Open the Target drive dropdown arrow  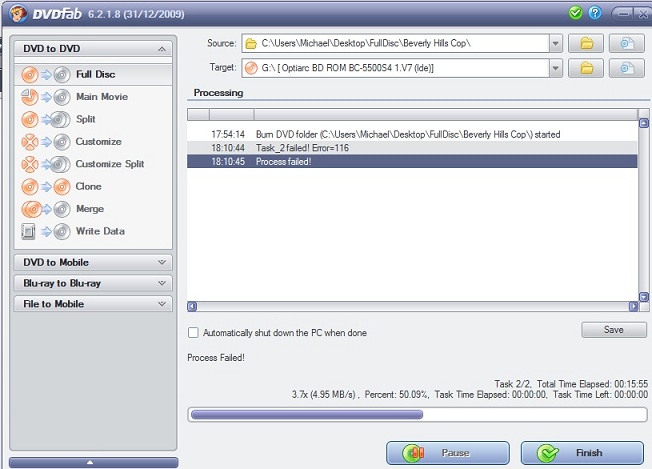[x=555, y=68]
